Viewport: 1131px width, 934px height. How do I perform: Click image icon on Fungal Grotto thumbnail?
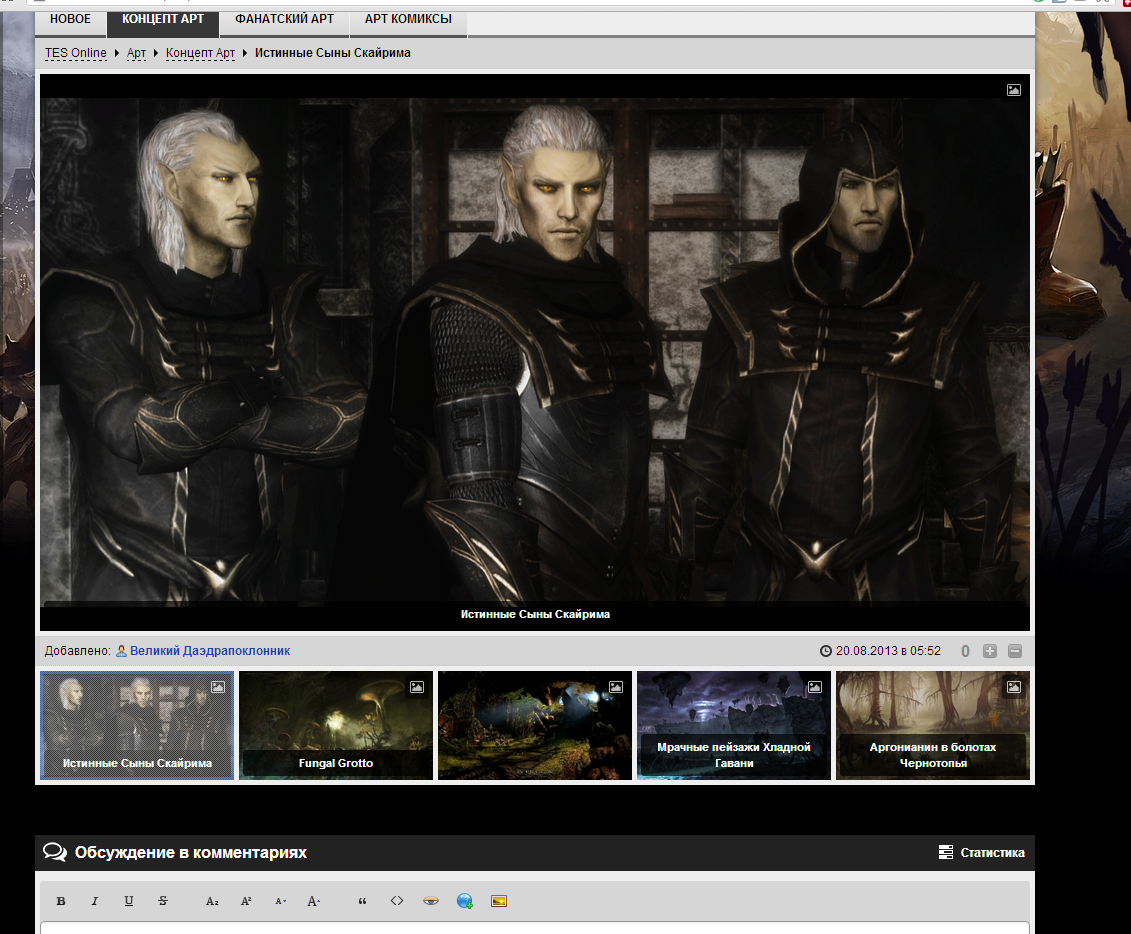pos(417,687)
